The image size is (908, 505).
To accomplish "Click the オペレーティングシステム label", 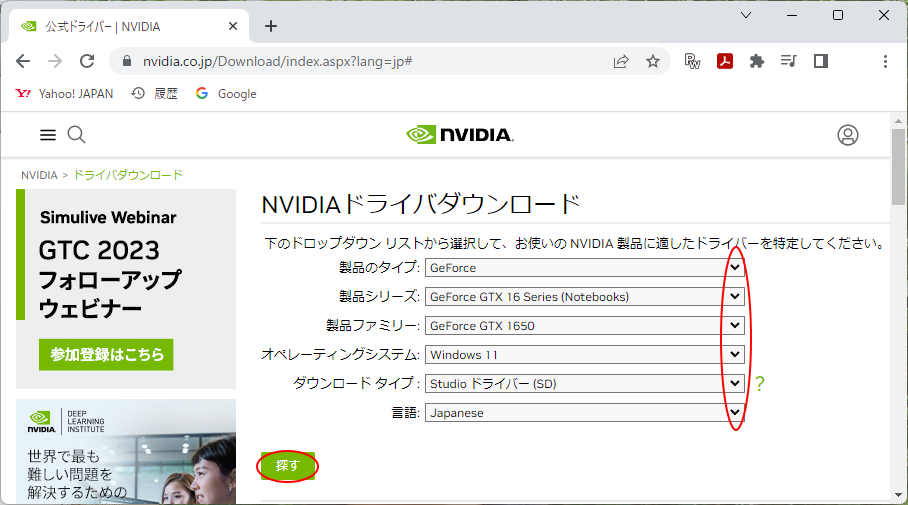I will [340, 354].
